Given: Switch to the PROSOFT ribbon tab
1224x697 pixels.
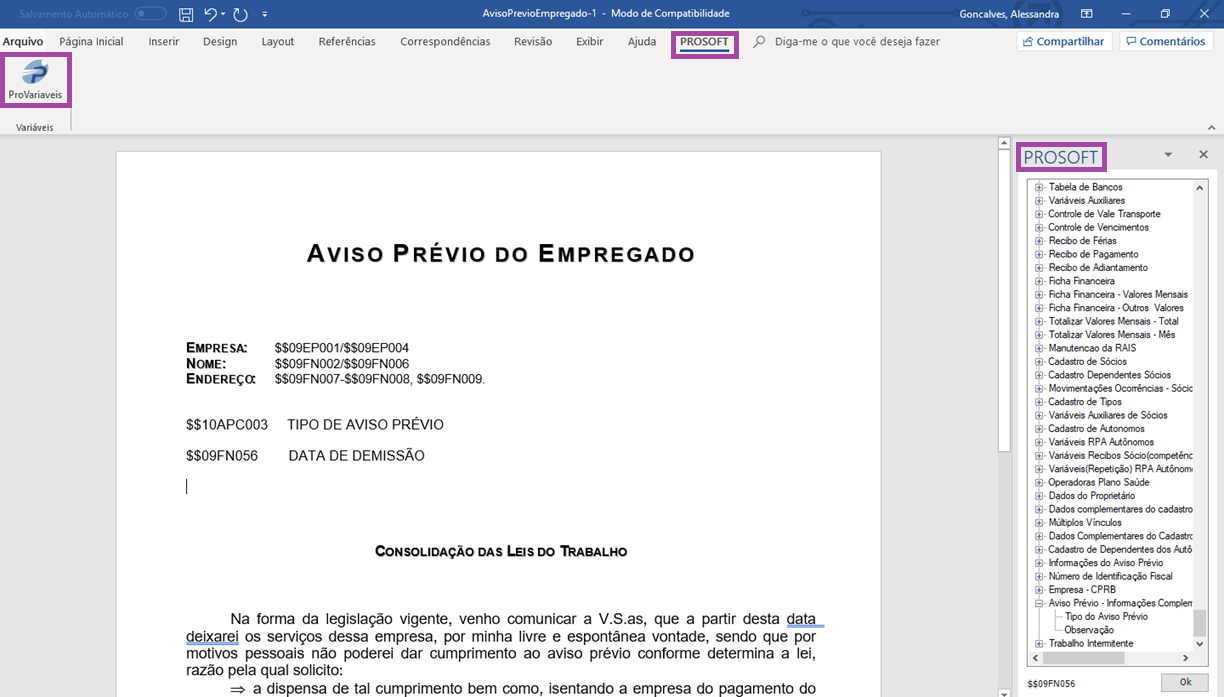Looking at the screenshot, I should point(704,41).
